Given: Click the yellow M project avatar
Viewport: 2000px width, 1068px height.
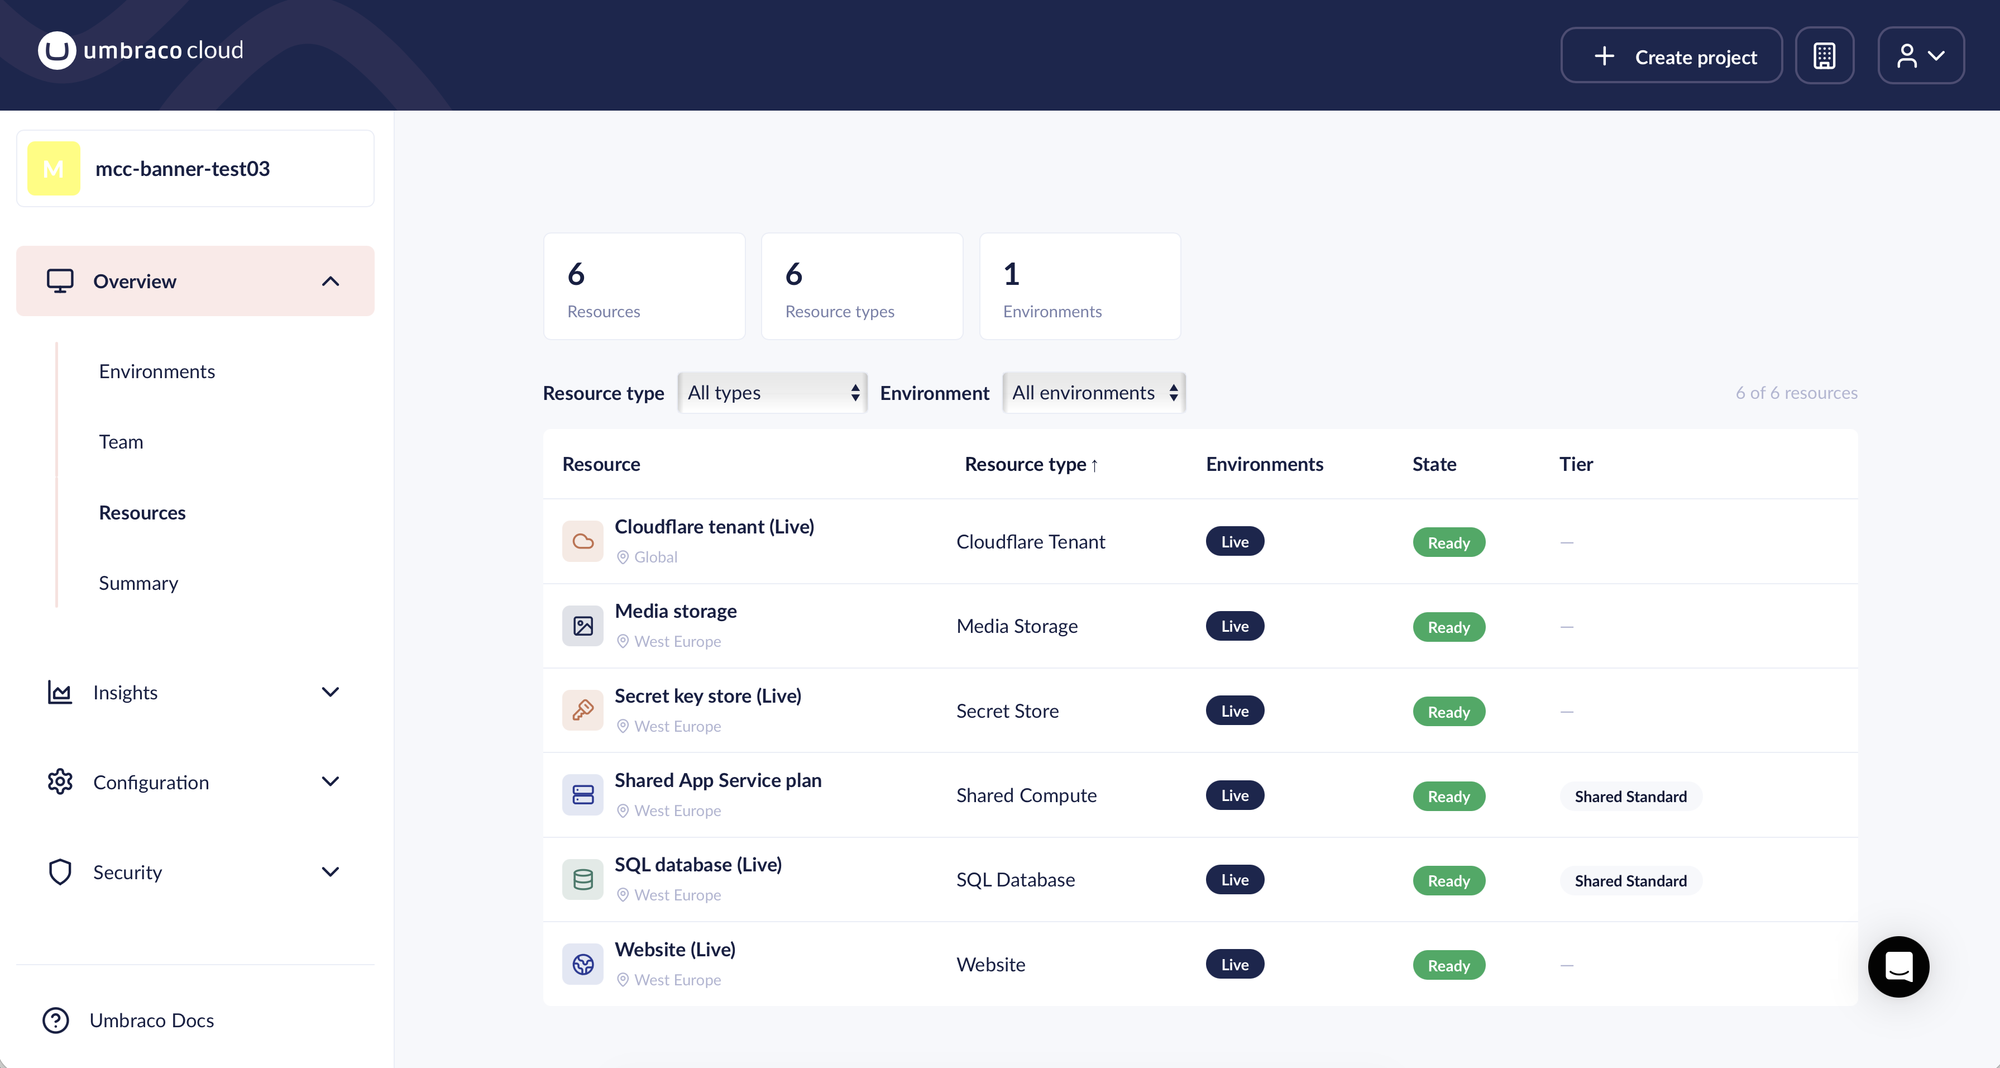Looking at the screenshot, I should (x=54, y=168).
